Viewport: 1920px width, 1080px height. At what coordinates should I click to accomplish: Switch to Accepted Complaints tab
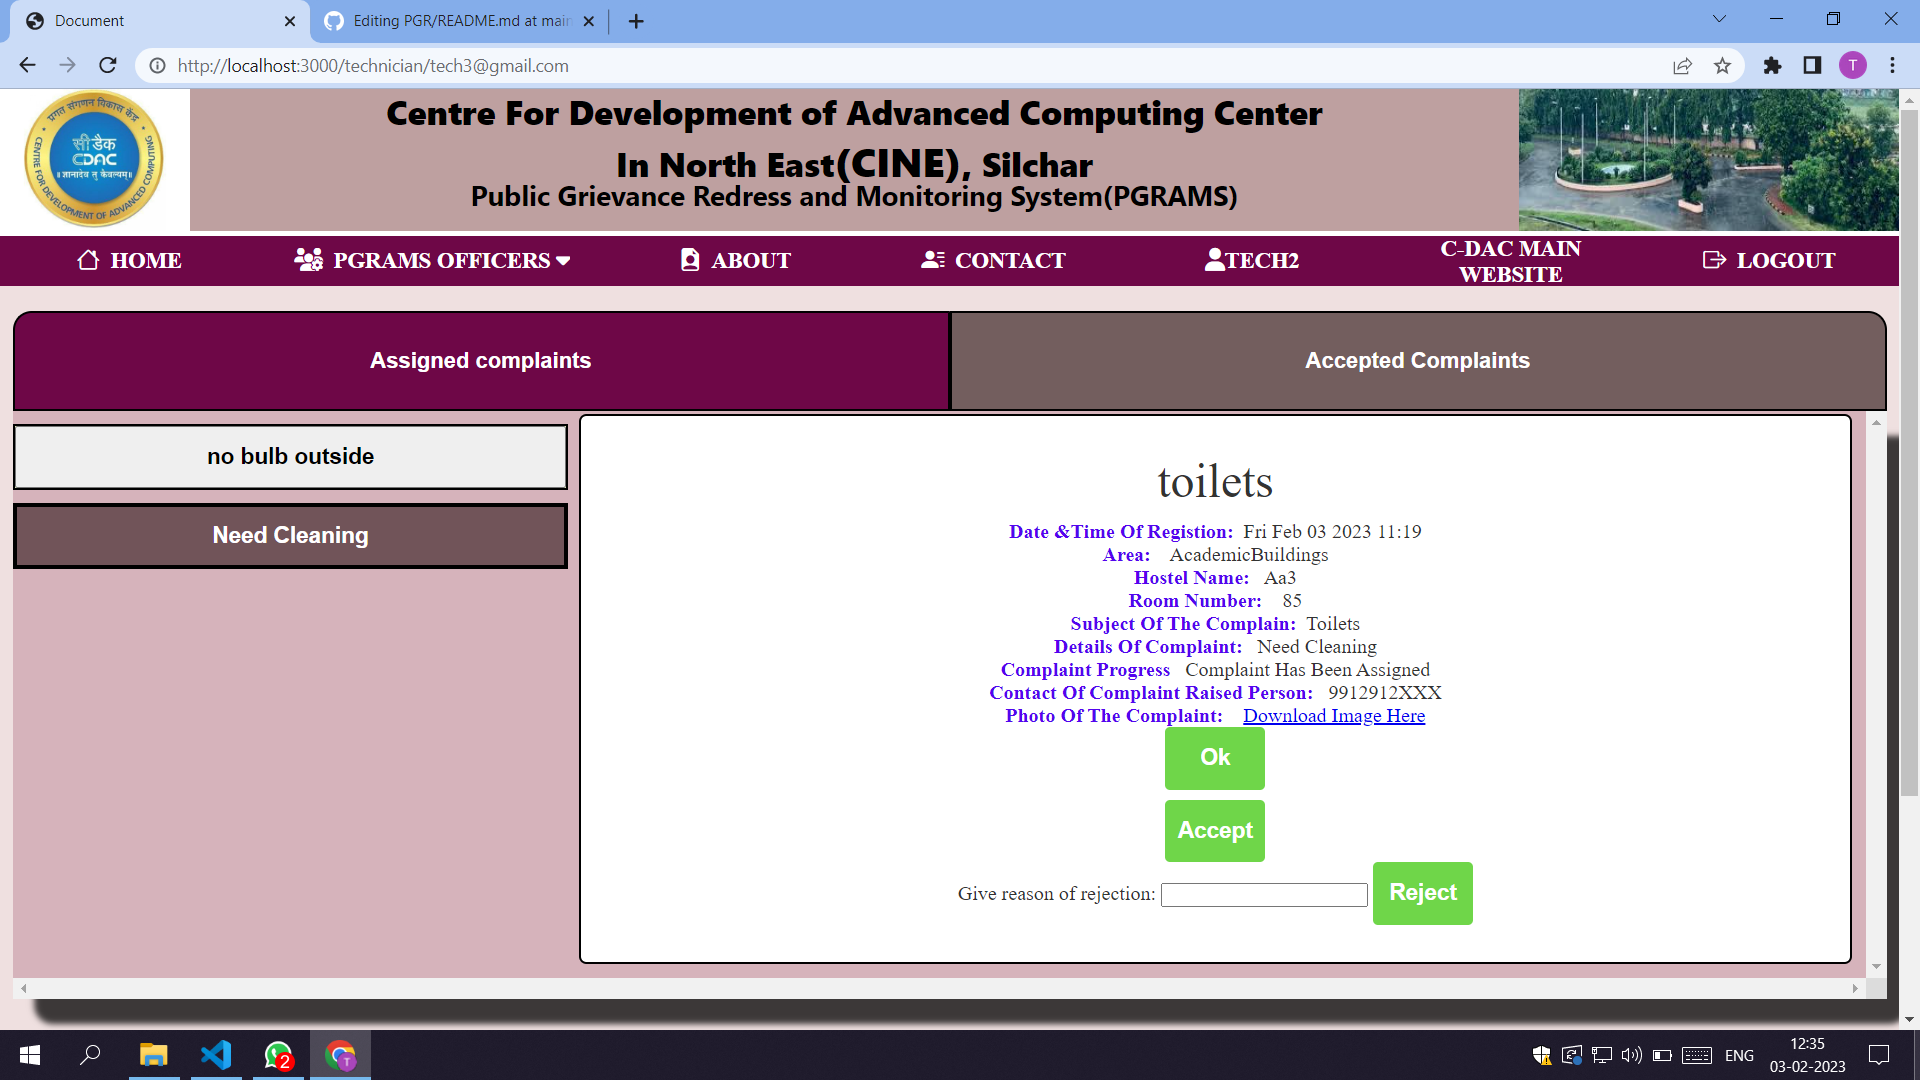(x=1417, y=361)
